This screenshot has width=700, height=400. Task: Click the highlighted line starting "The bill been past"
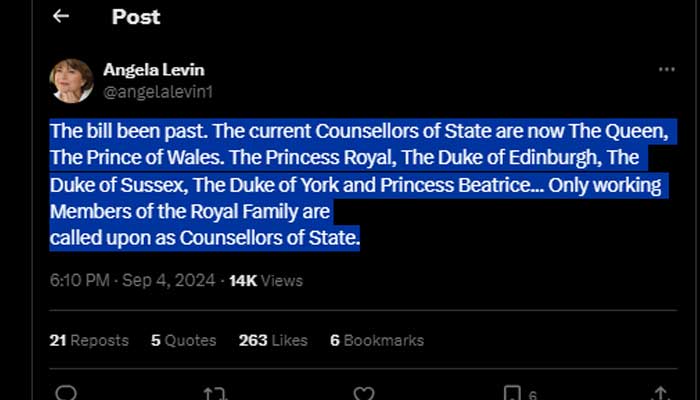tap(358, 131)
